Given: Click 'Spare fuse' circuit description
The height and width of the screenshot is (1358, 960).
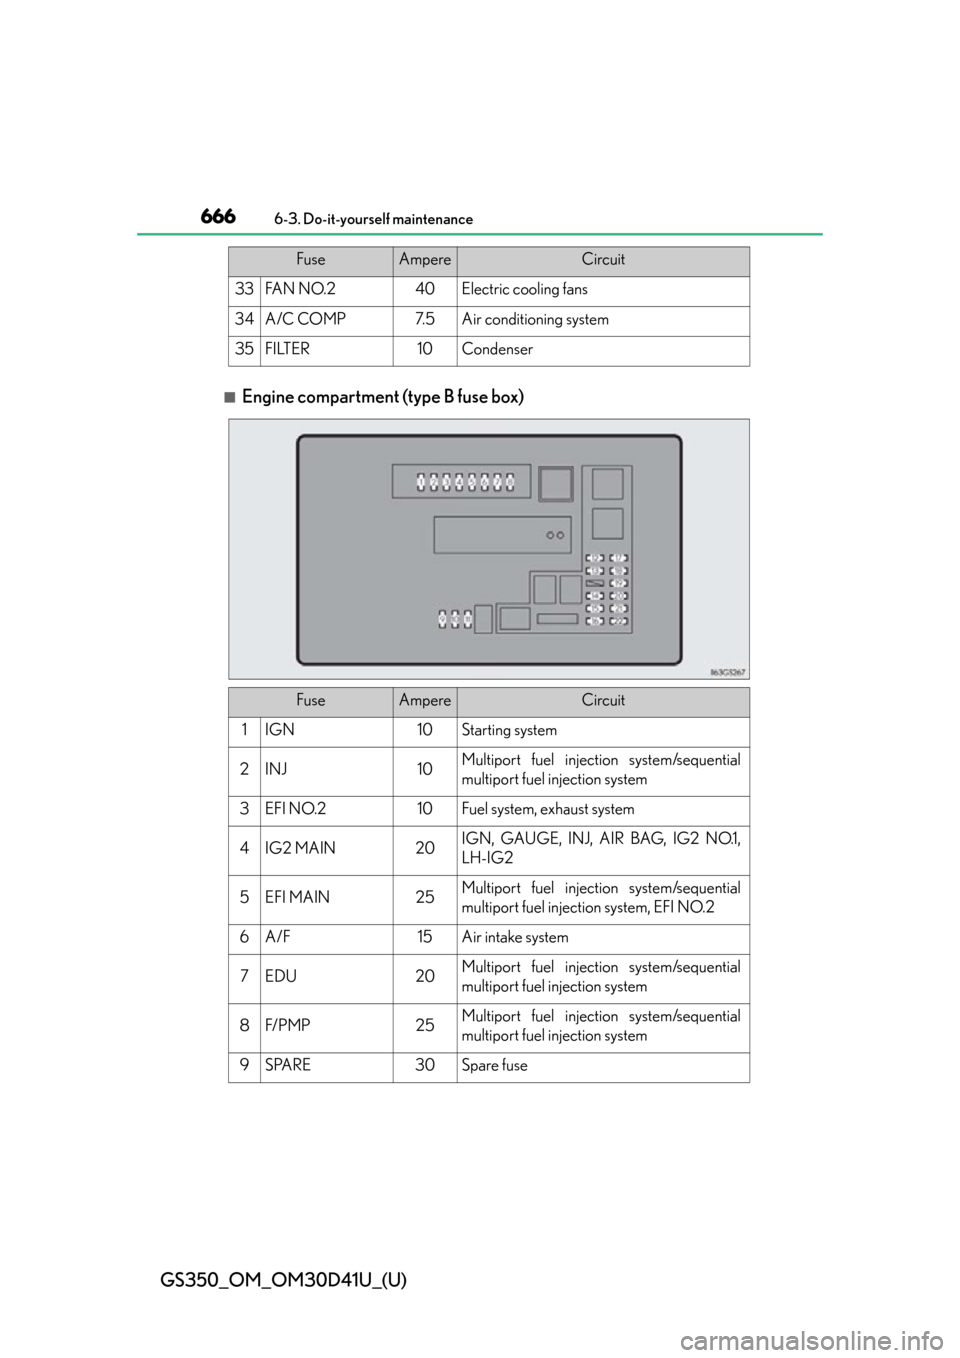Looking at the screenshot, I should coord(494,1066).
